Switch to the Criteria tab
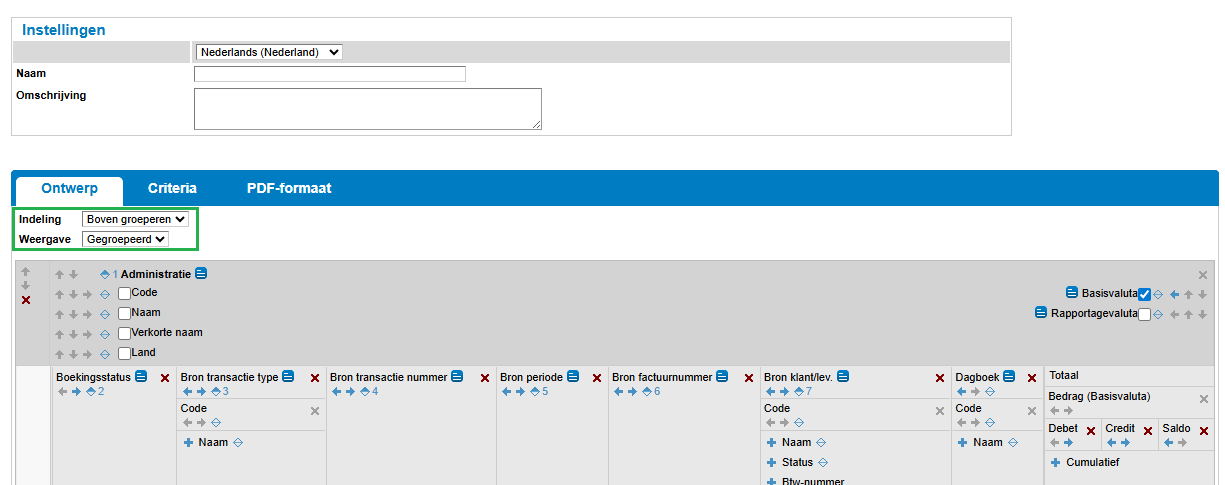Image resolution: width=1225 pixels, height=485 pixels. (172, 188)
